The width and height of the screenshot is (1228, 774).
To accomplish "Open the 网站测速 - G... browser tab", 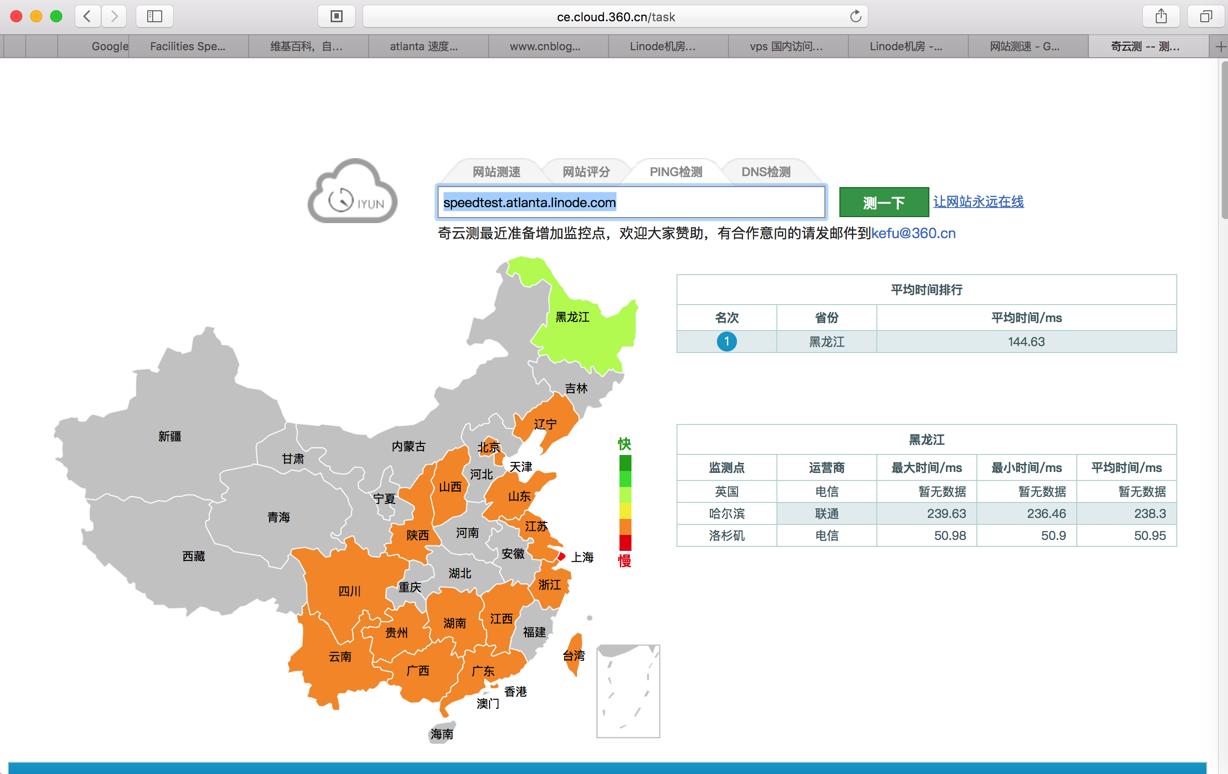I will tap(1027, 46).
